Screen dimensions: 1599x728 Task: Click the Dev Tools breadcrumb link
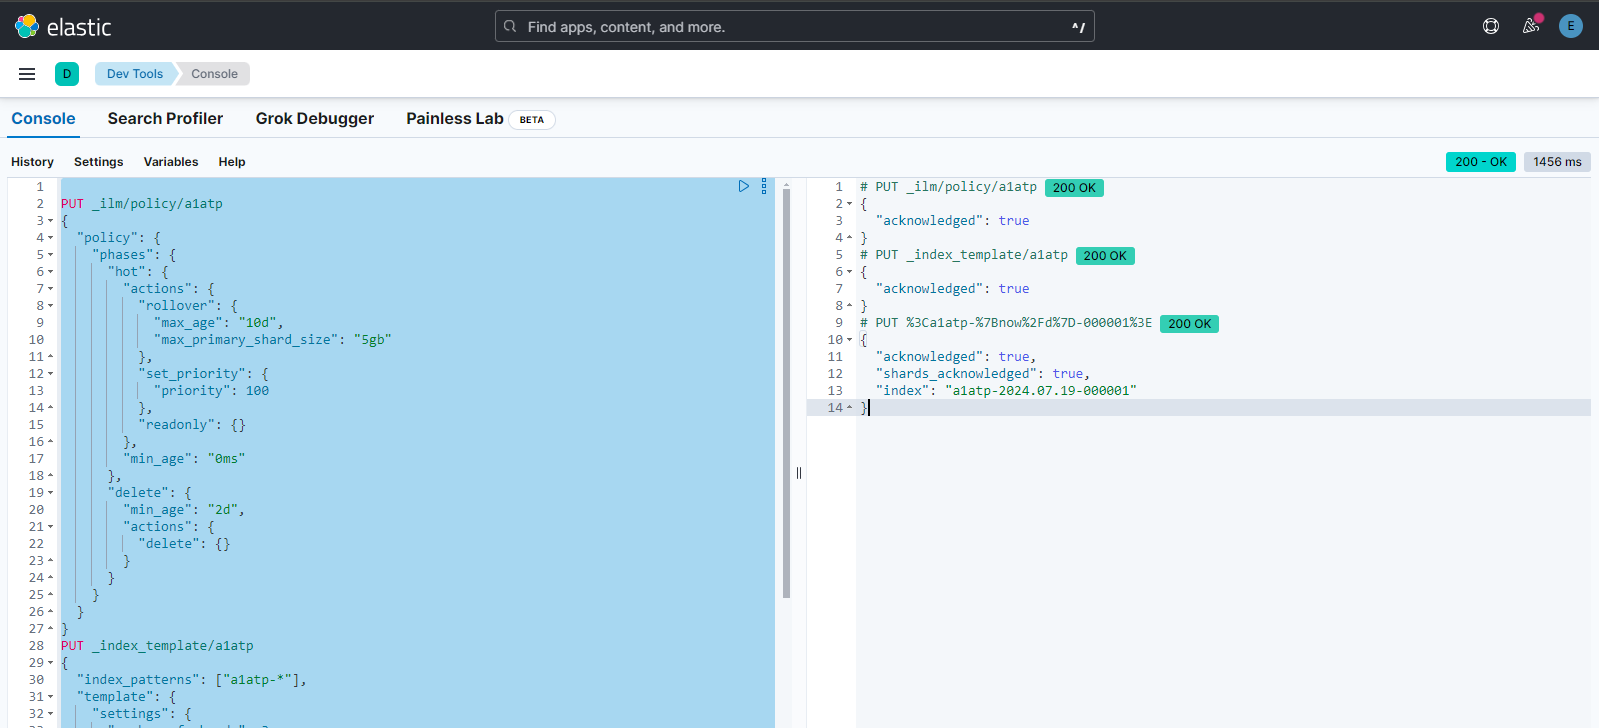pos(134,74)
